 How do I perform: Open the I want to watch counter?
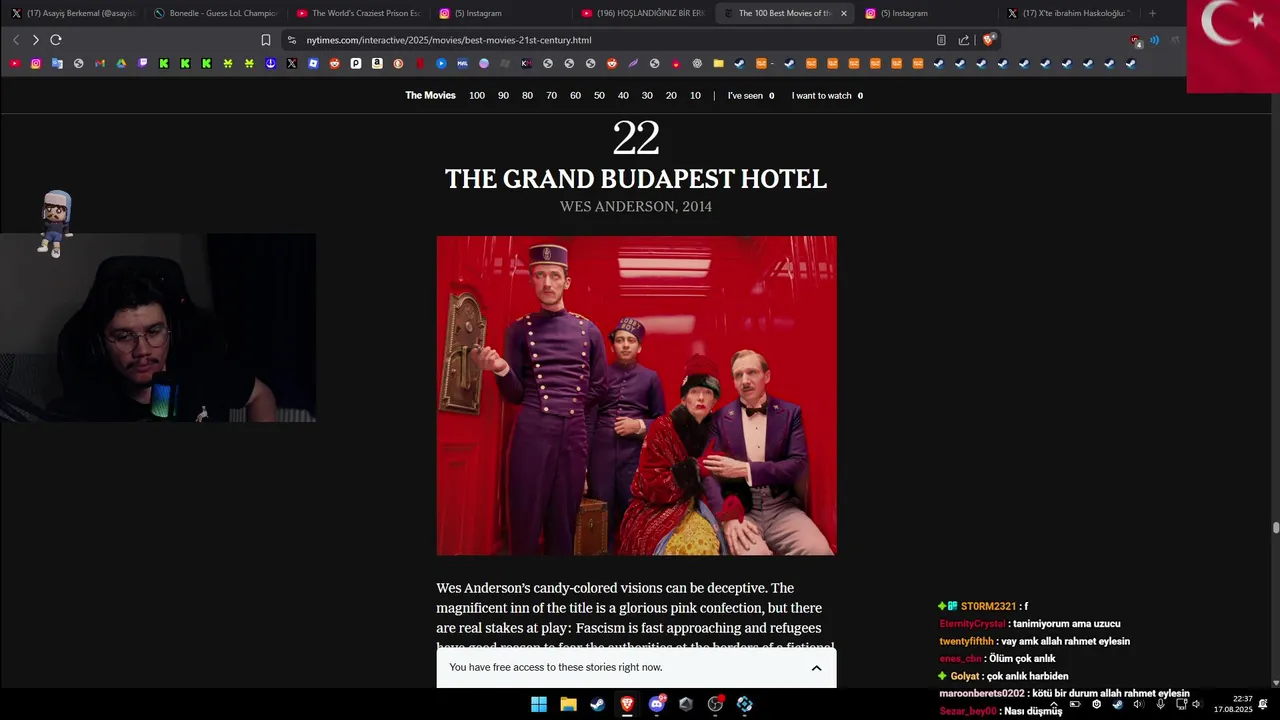coord(827,96)
